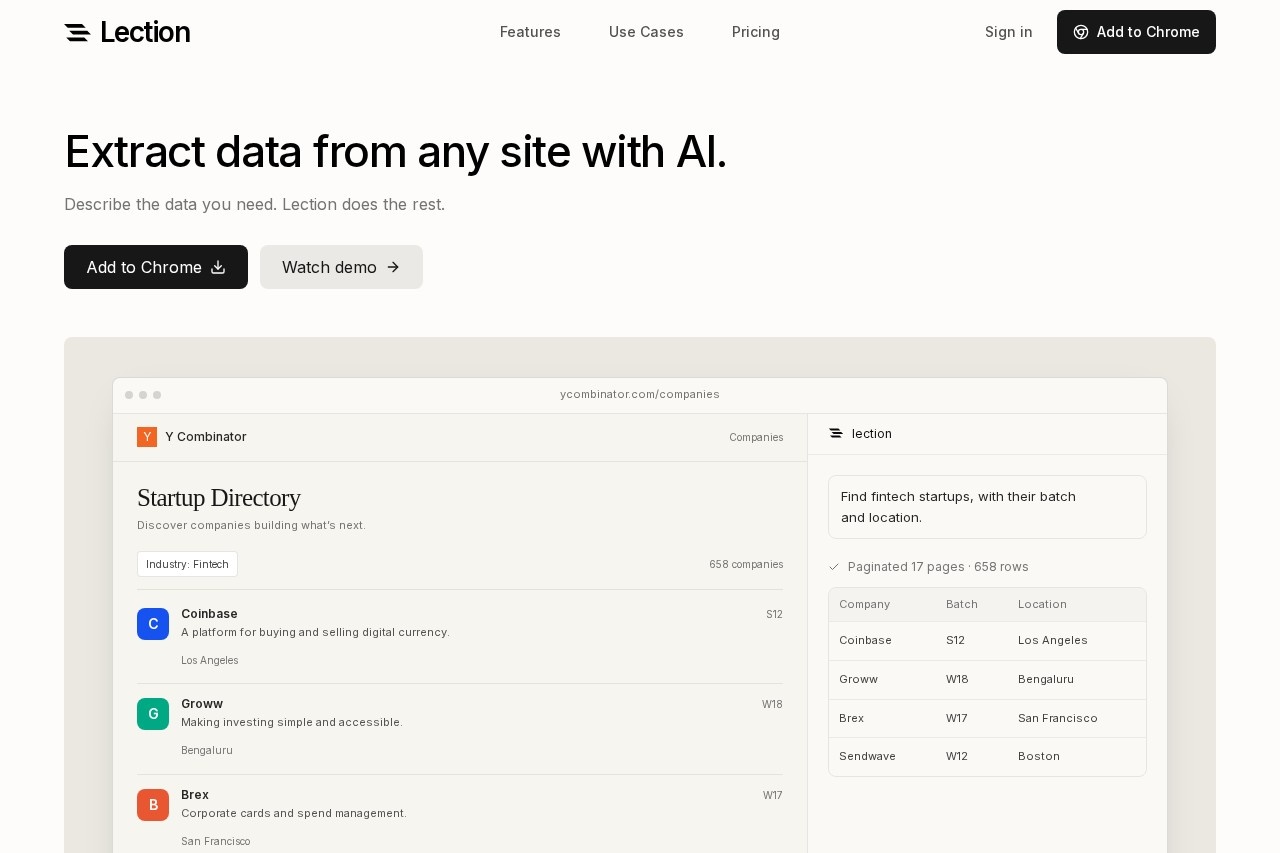Click the orange Y Combinator logo

pyautogui.click(x=147, y=437)
